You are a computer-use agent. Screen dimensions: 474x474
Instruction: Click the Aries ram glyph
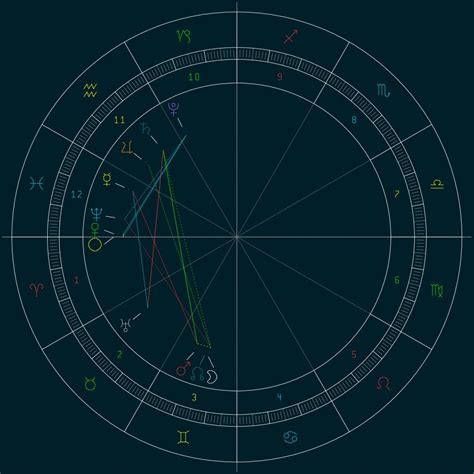[x=37, y=290]
